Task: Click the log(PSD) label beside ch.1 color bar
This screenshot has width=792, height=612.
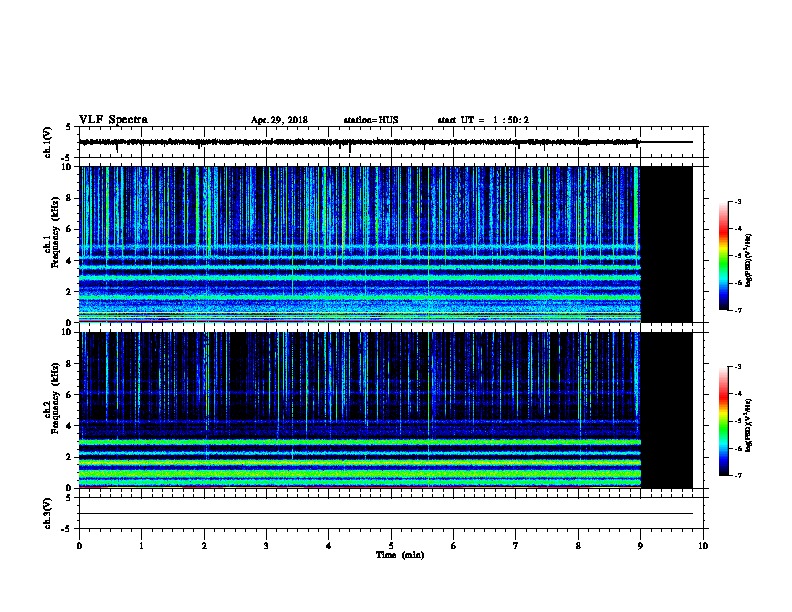Action: [x=749, y=261]
